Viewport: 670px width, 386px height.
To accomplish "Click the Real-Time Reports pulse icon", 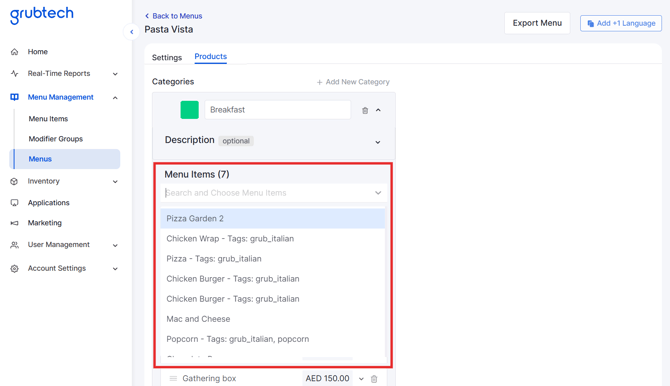I will click(15, 74).
